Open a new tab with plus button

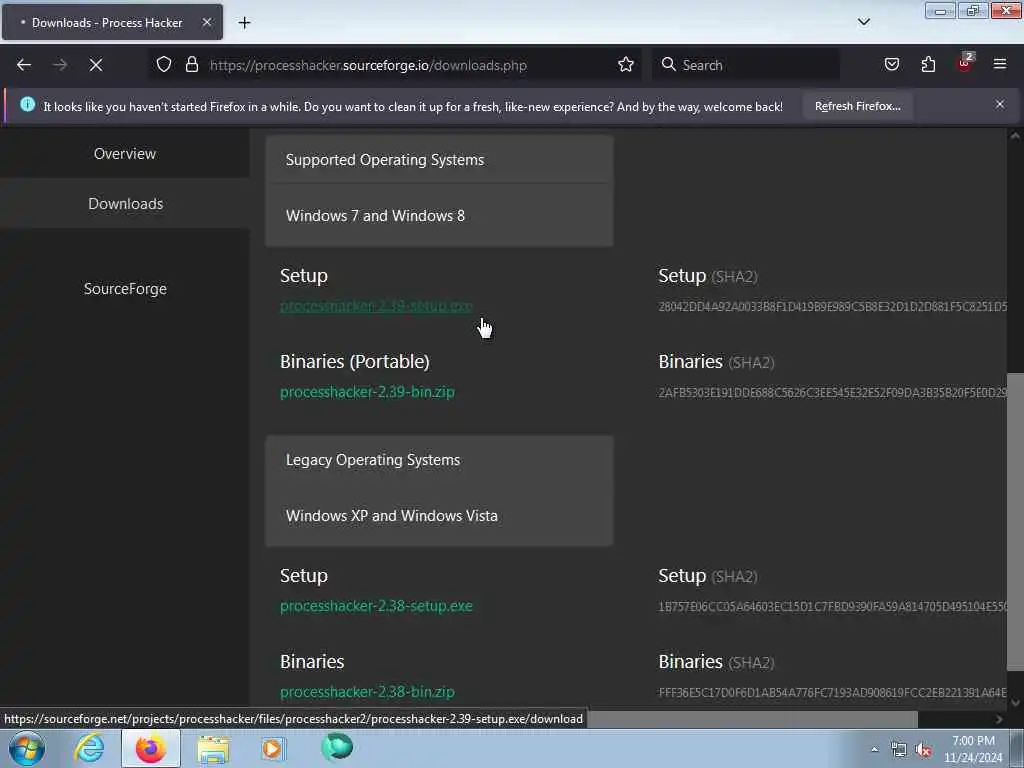point(244,23)
